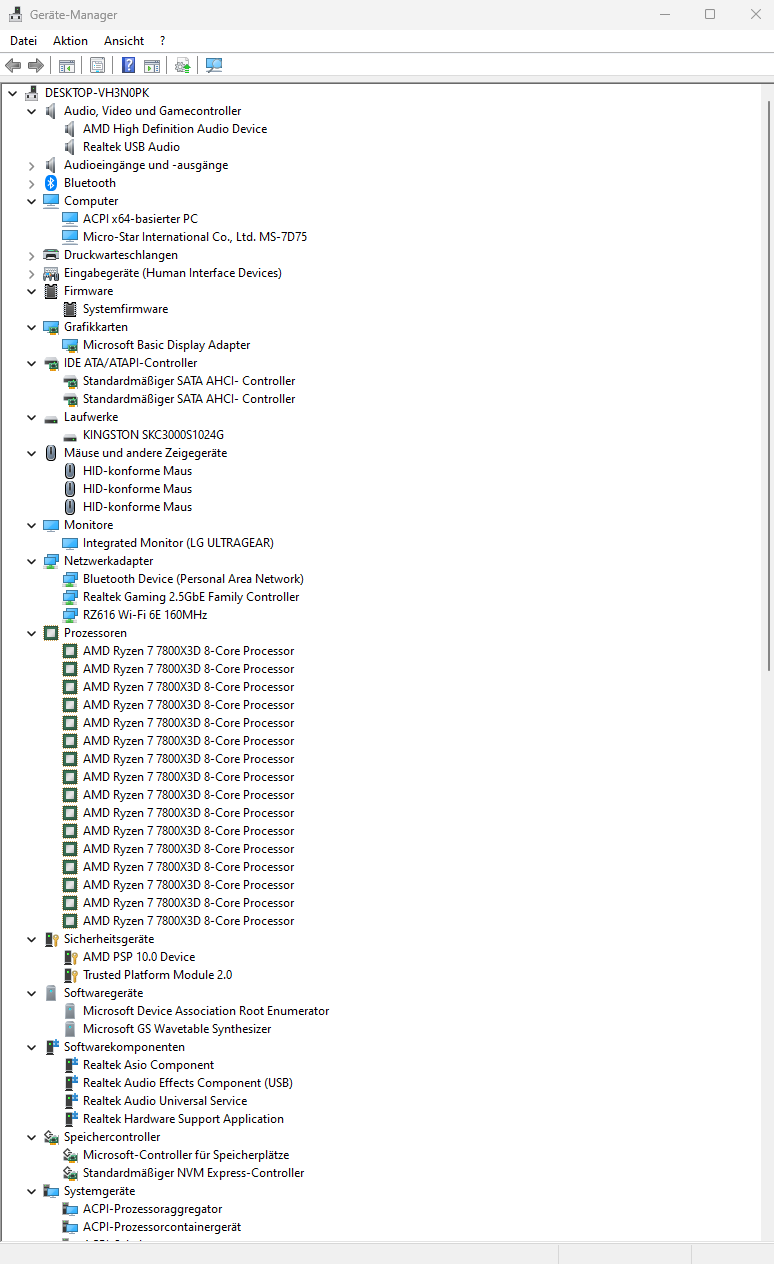Screen dimensions: 774x1264
Task: Click the Back arrow in the toolbar
Action: point(13,66)
